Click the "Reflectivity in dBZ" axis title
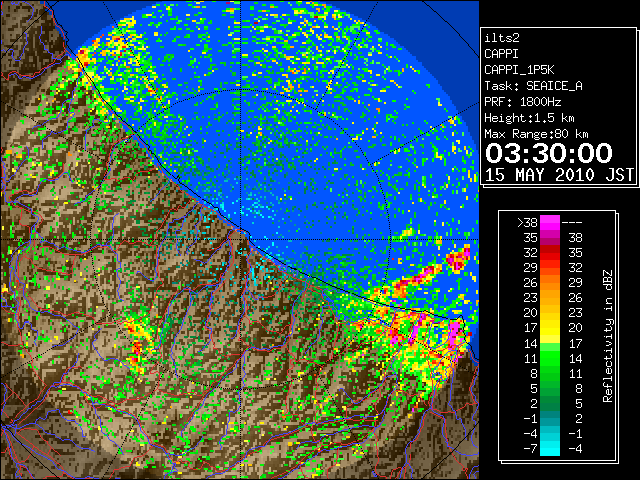Viewport: 640px width, 480px height. click(608, 336)
